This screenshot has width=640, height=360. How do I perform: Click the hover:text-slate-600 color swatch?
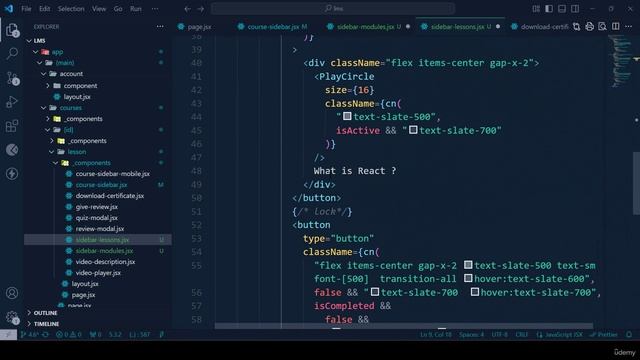(468, 278)
